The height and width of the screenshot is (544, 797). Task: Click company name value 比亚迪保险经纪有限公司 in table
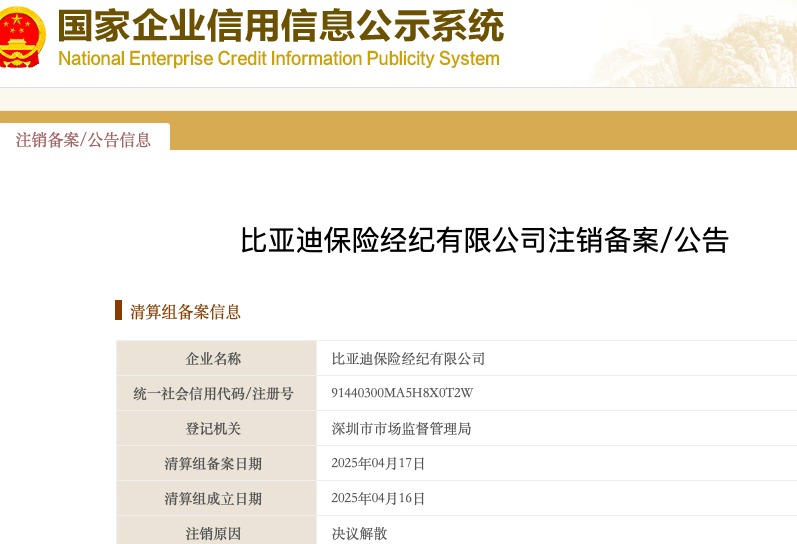click(408, 359)
